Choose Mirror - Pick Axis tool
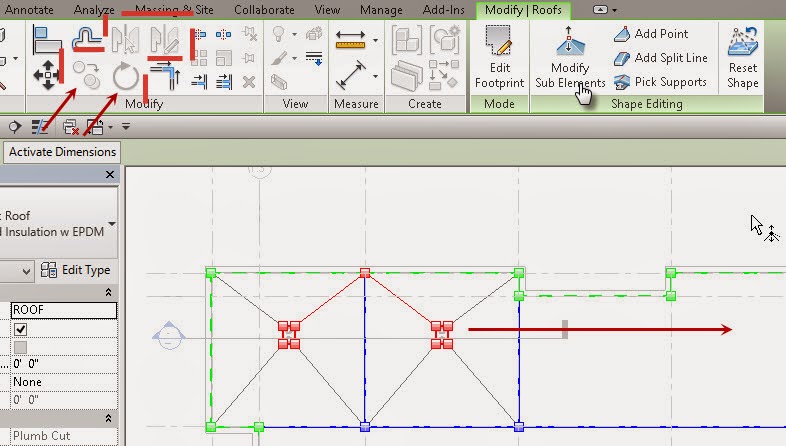The height and width of the screenshot is (446, 786). tap(125, 40)
